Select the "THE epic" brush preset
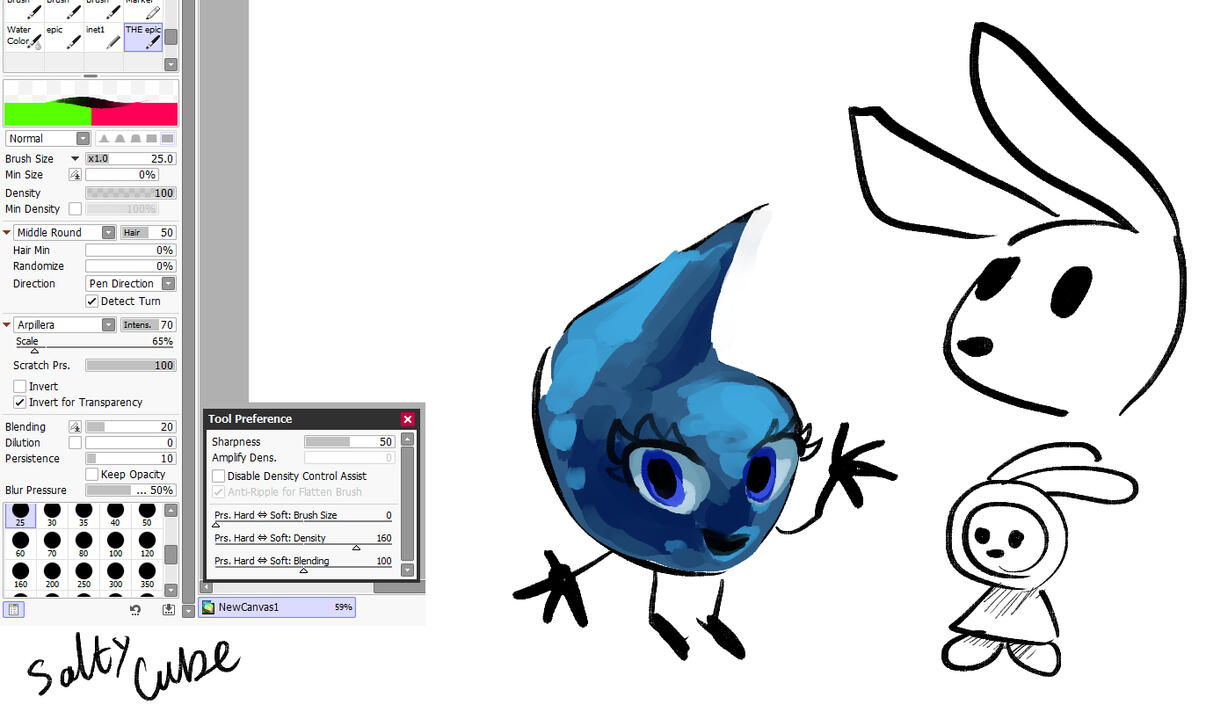Viewport: 1206px width, 712px height. [143, 37]
